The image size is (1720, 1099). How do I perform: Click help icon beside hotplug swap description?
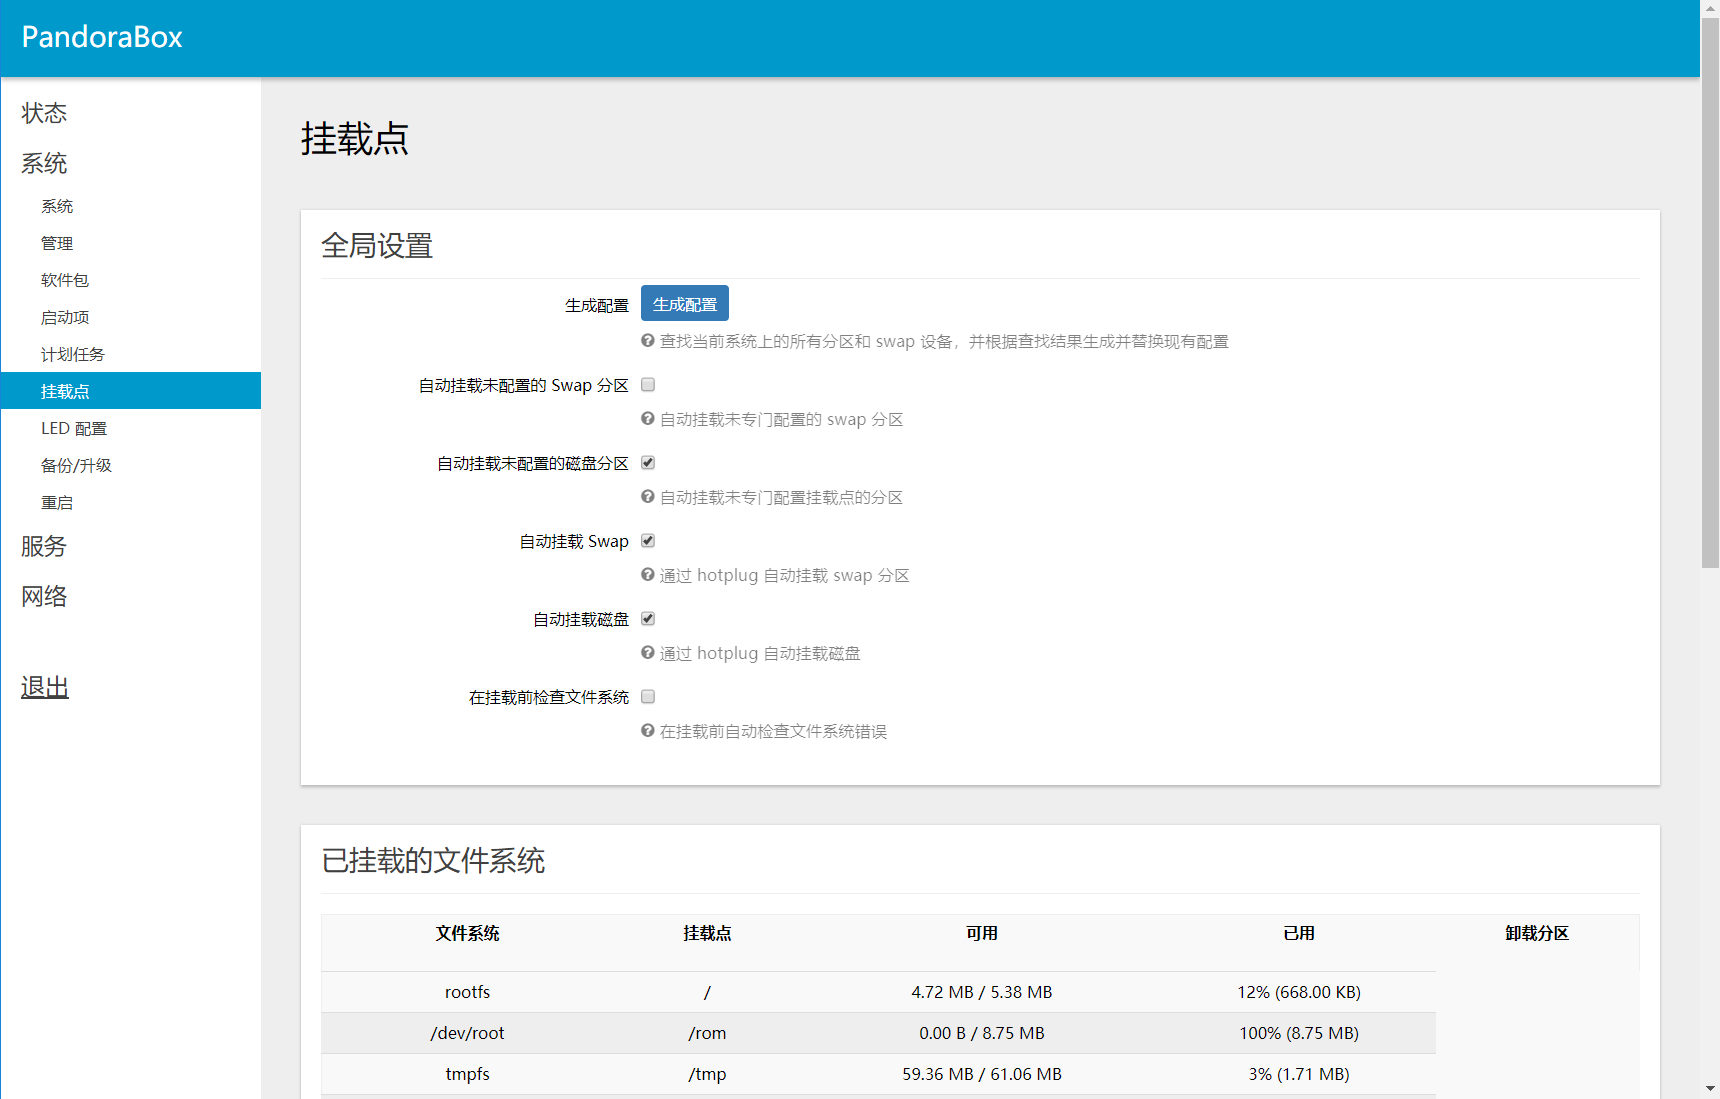(648, 575)
